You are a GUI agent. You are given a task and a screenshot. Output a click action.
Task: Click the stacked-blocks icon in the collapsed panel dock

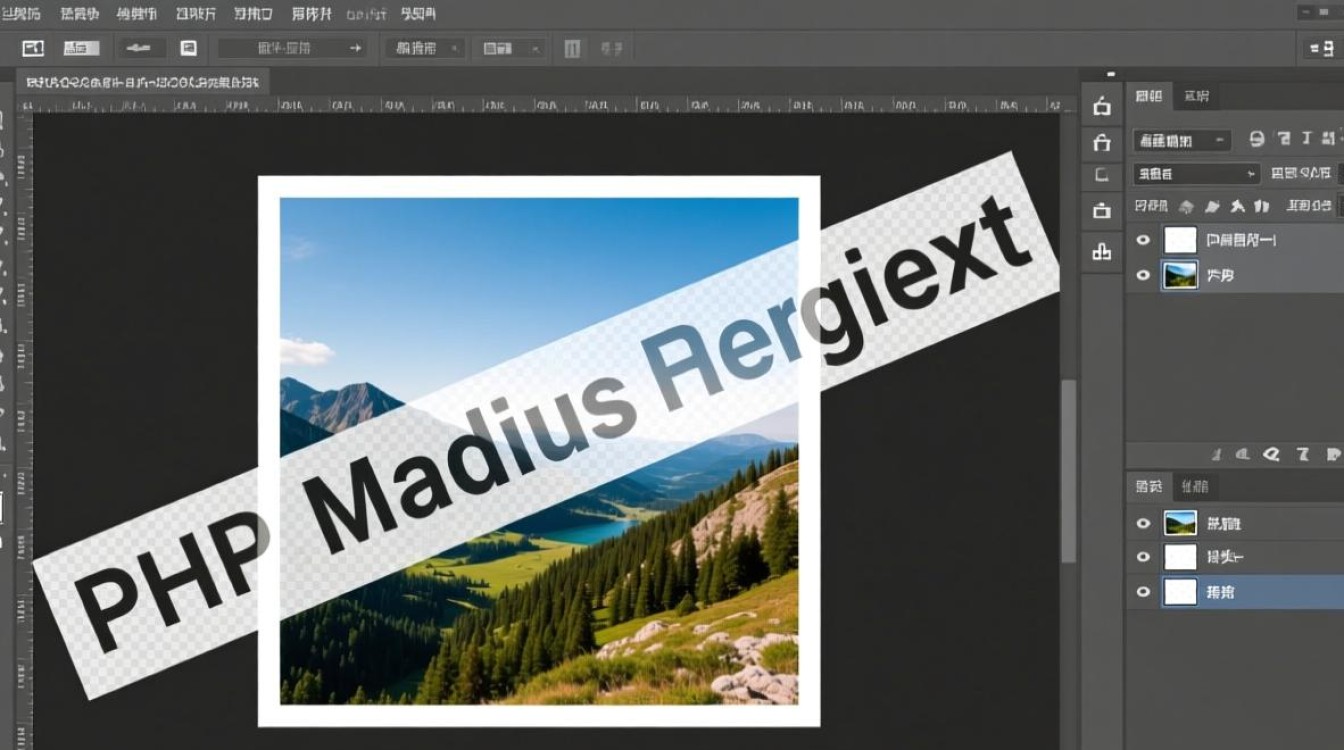click(x=1102, y=251)
